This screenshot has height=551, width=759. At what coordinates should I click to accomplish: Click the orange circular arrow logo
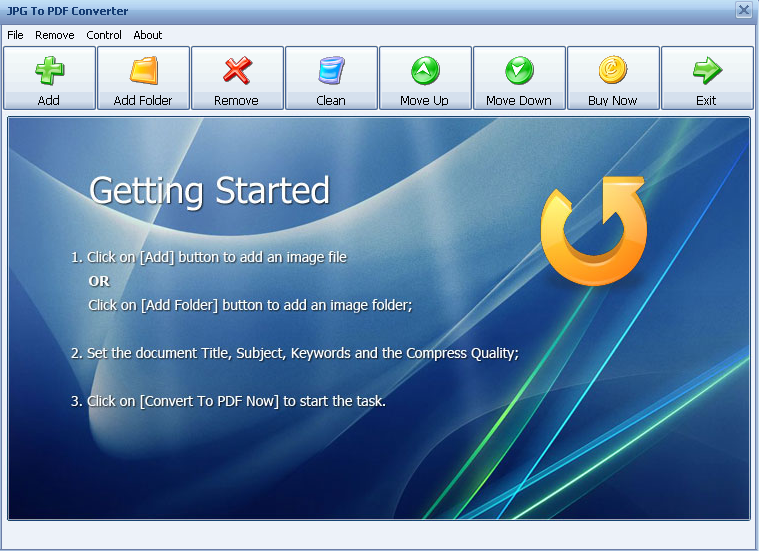594,231
